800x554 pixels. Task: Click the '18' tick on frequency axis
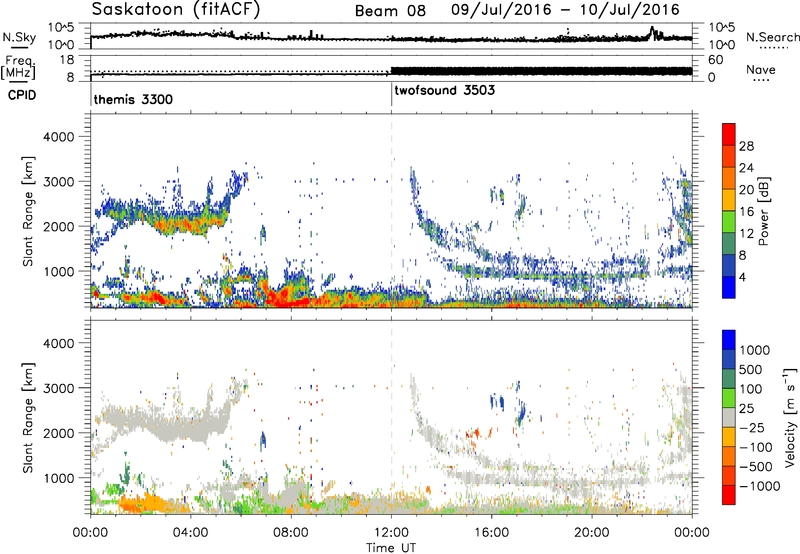click(67, 60)
